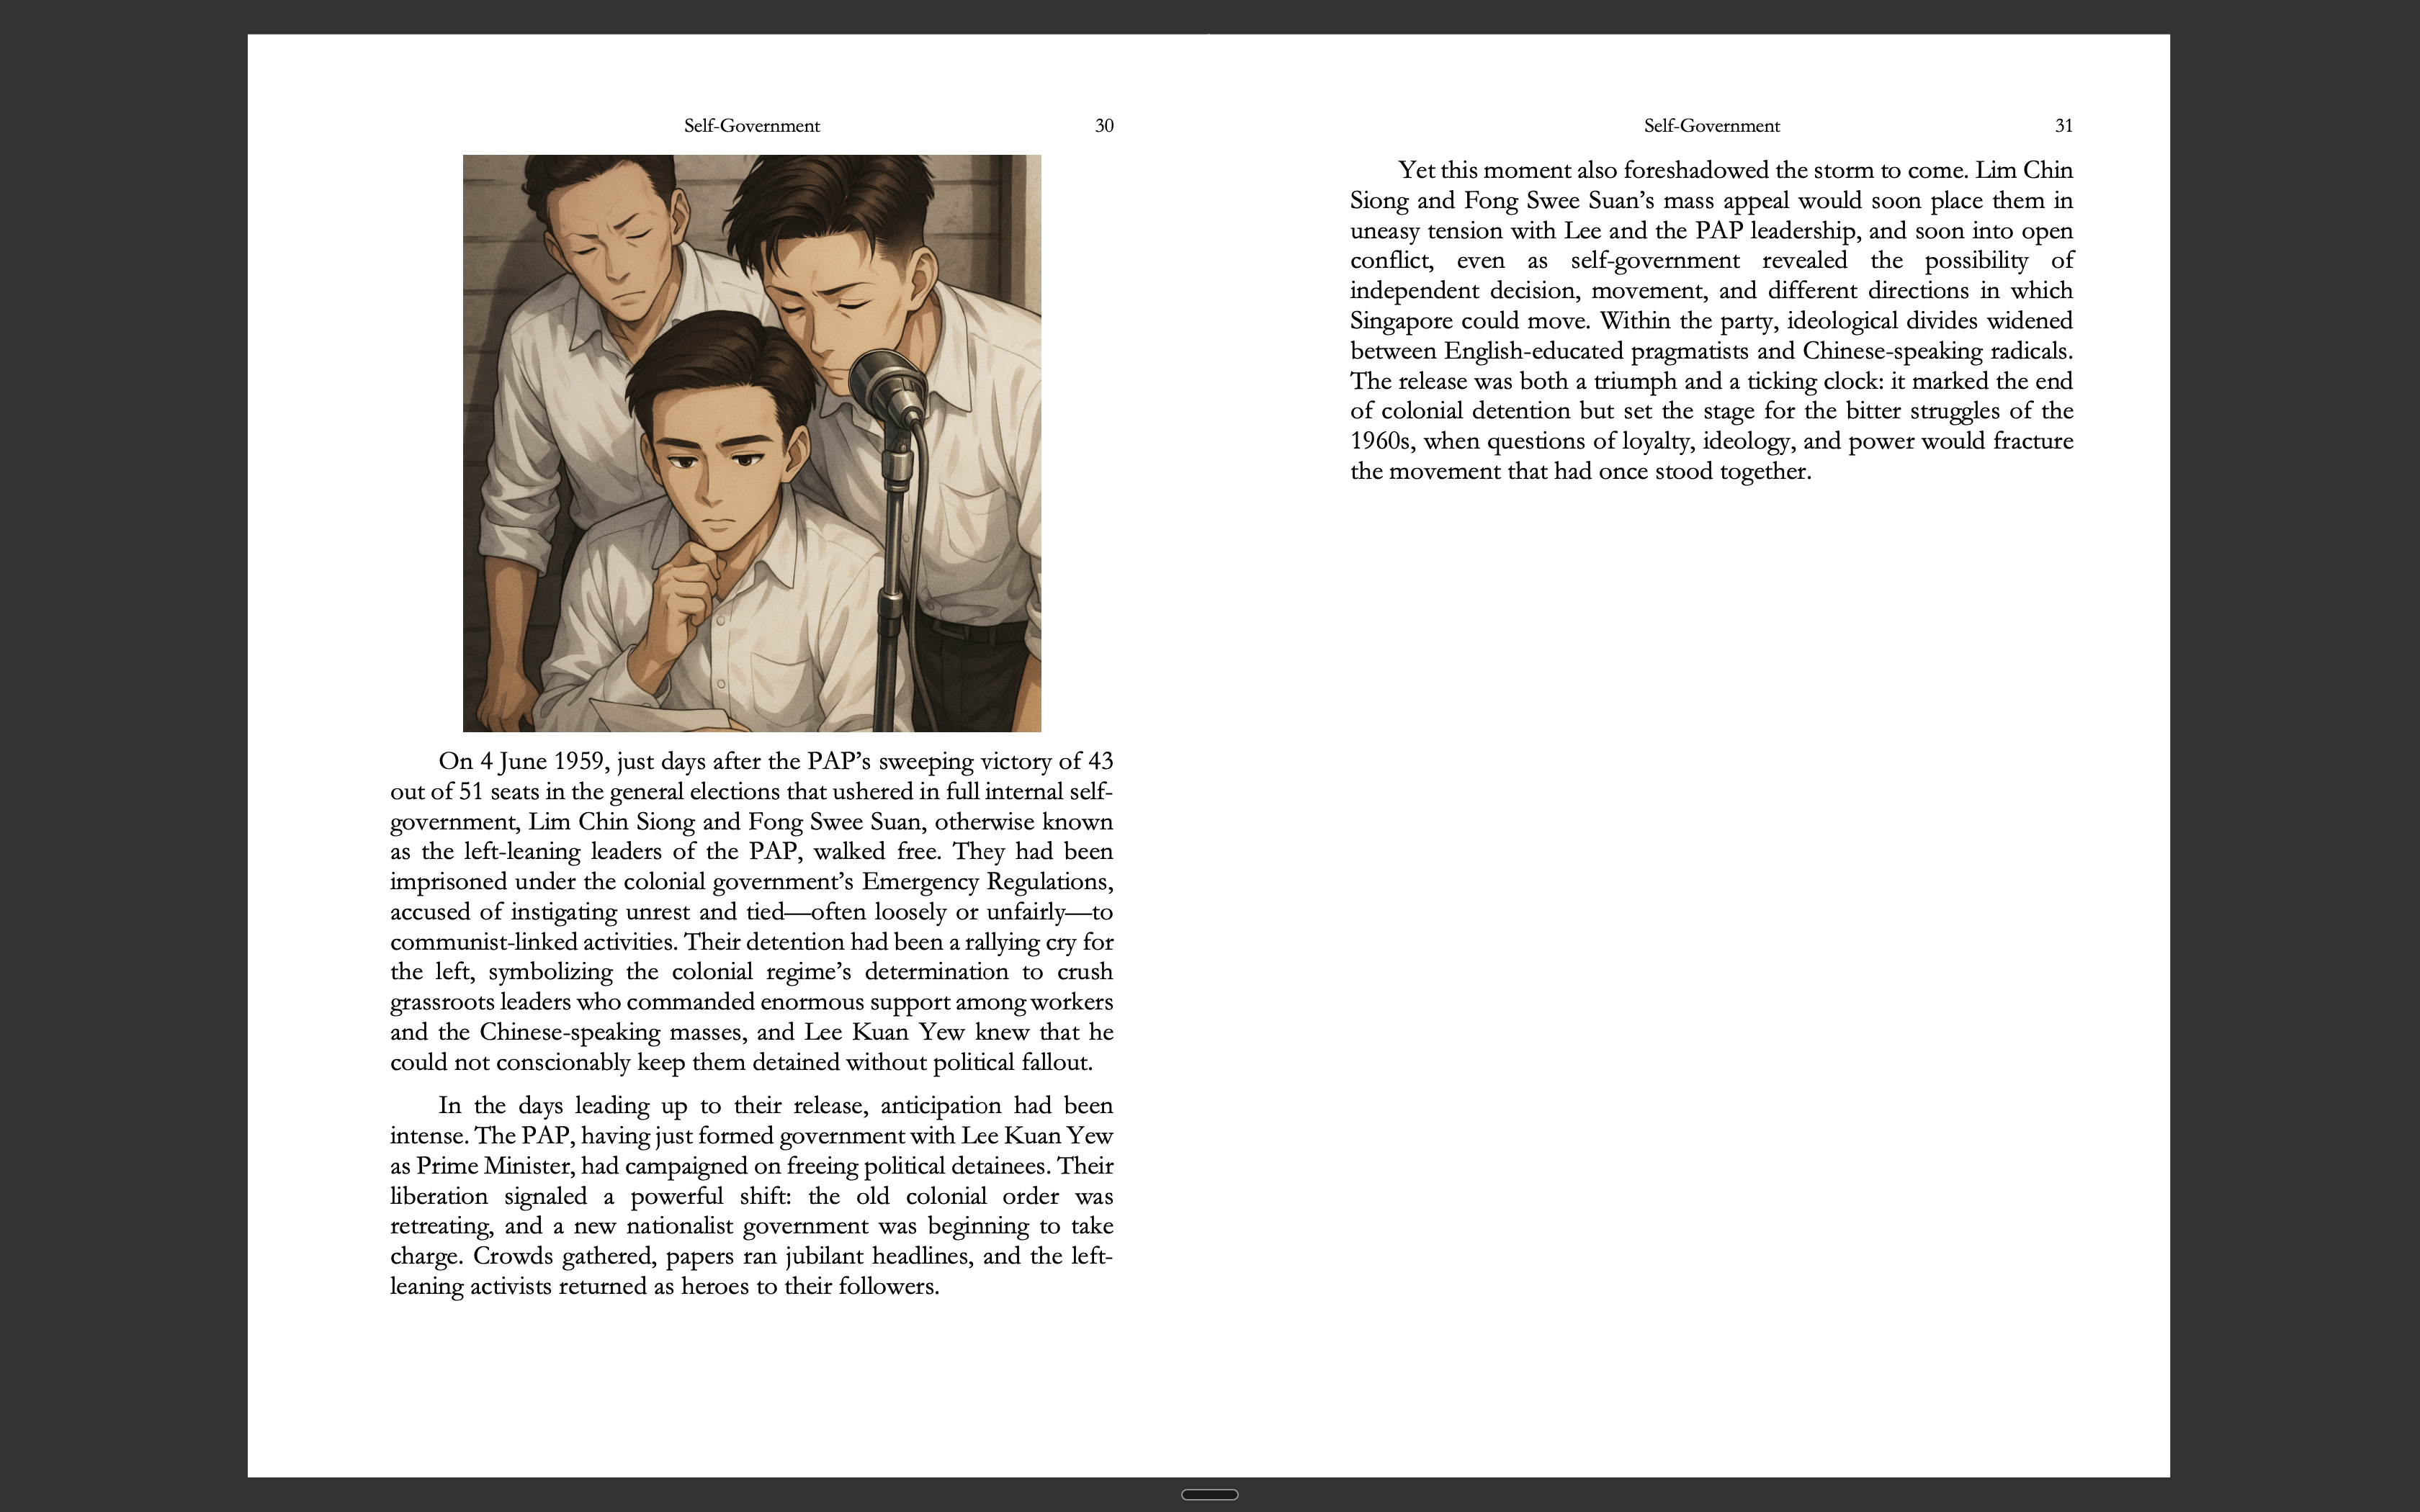Click the blank area of page 31
The height and width of the screenshot is (1512, 2420).
coord(1711,950)
